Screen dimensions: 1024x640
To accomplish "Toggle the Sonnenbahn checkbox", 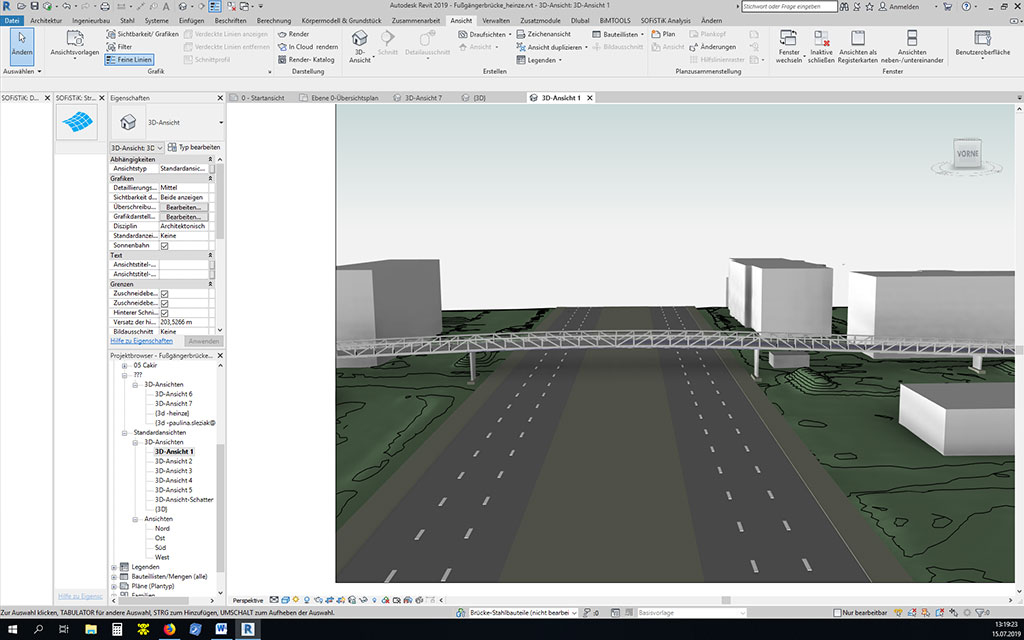I will click(x=165, y=246).
